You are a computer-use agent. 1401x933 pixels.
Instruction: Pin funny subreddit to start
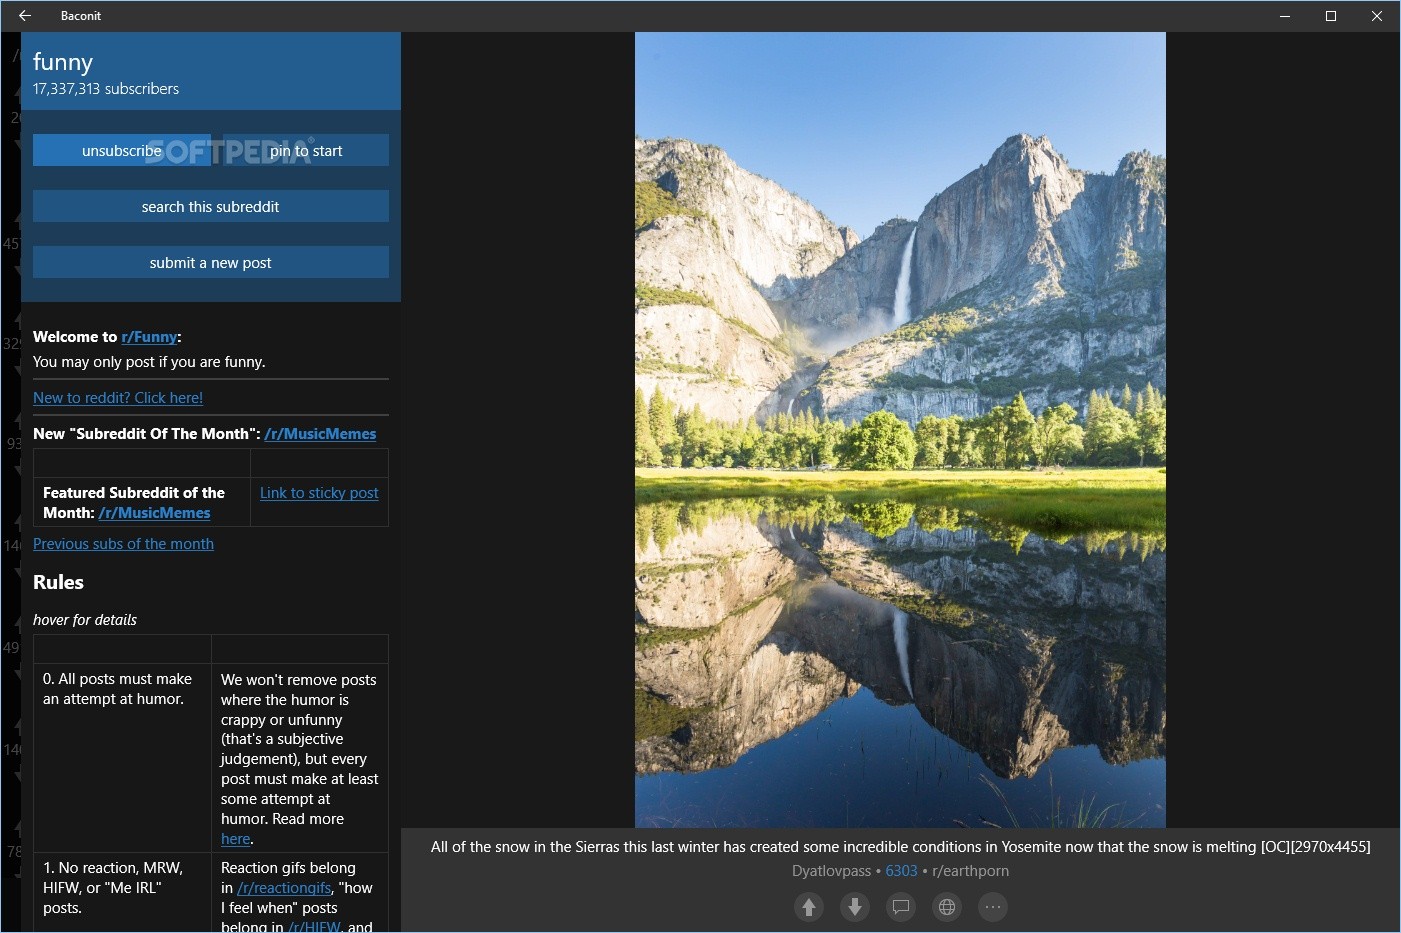click(305, 150)
